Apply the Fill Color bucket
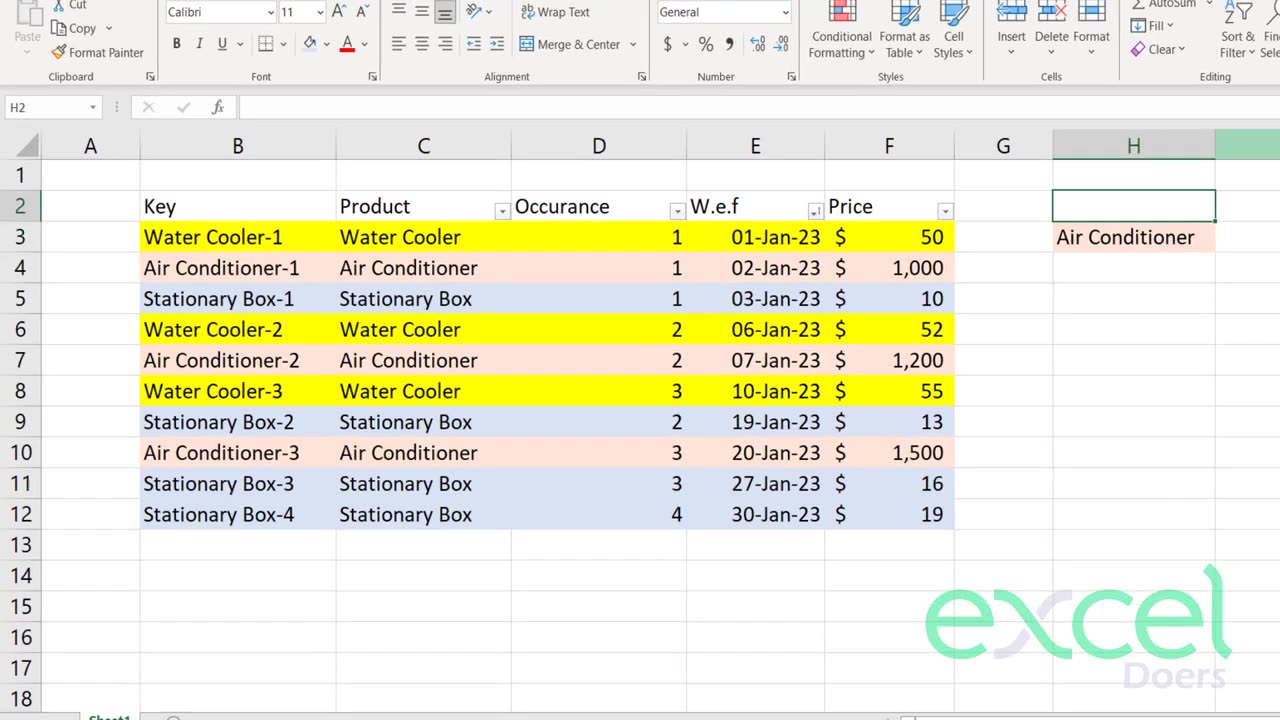The height and width of the screenshot is (720, 1280). (x=310, y=44)
